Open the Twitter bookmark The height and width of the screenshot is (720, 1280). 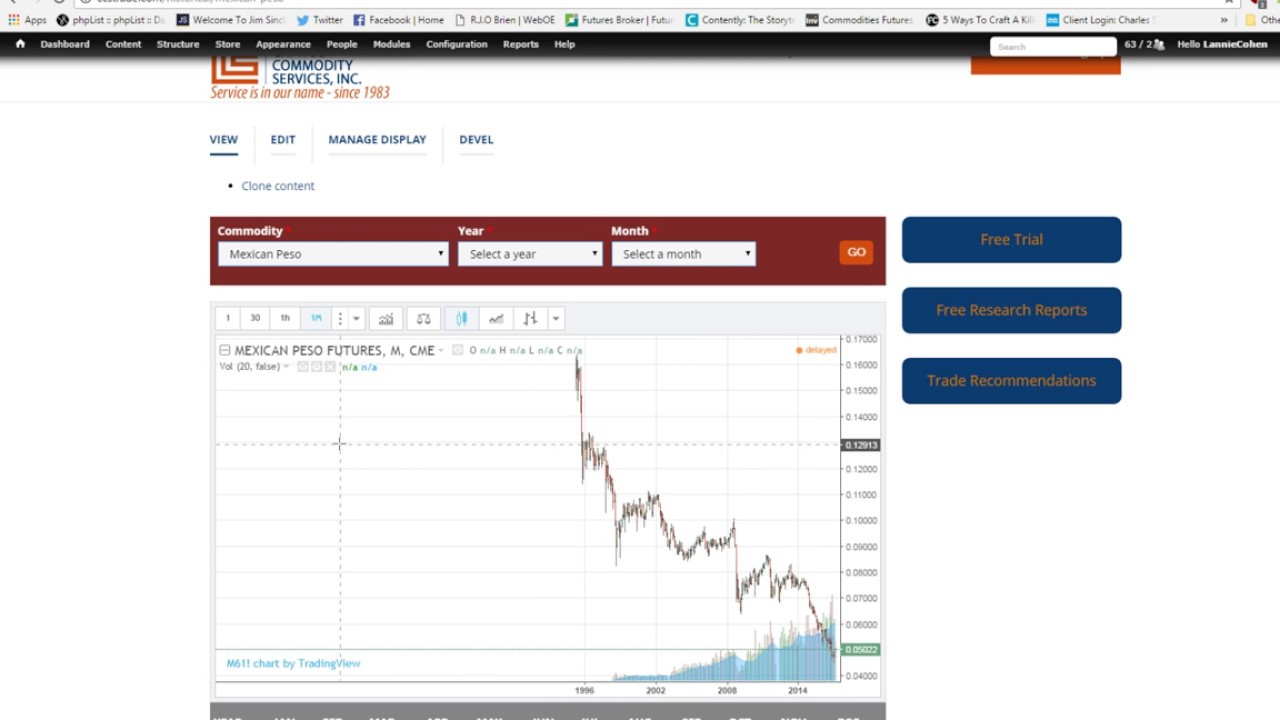point(320,20)
